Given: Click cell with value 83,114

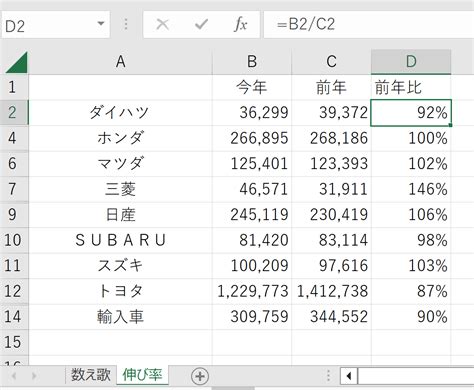Looking at the screenshot, I should pos(331,240).
